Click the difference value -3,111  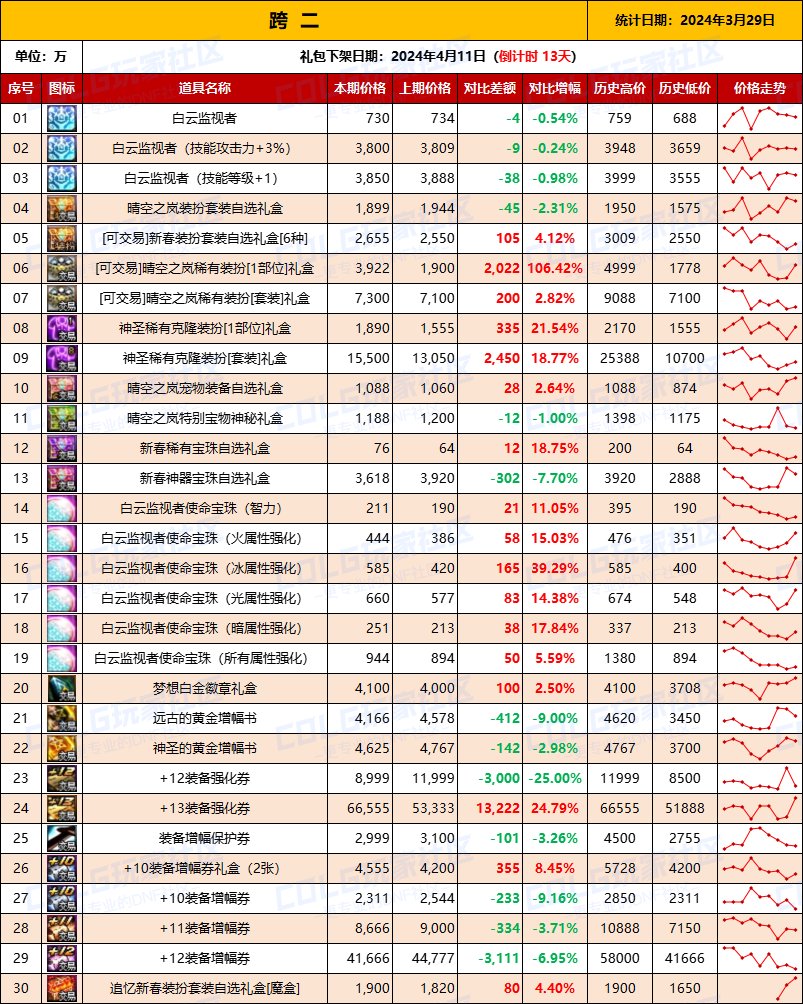(499, 959)
